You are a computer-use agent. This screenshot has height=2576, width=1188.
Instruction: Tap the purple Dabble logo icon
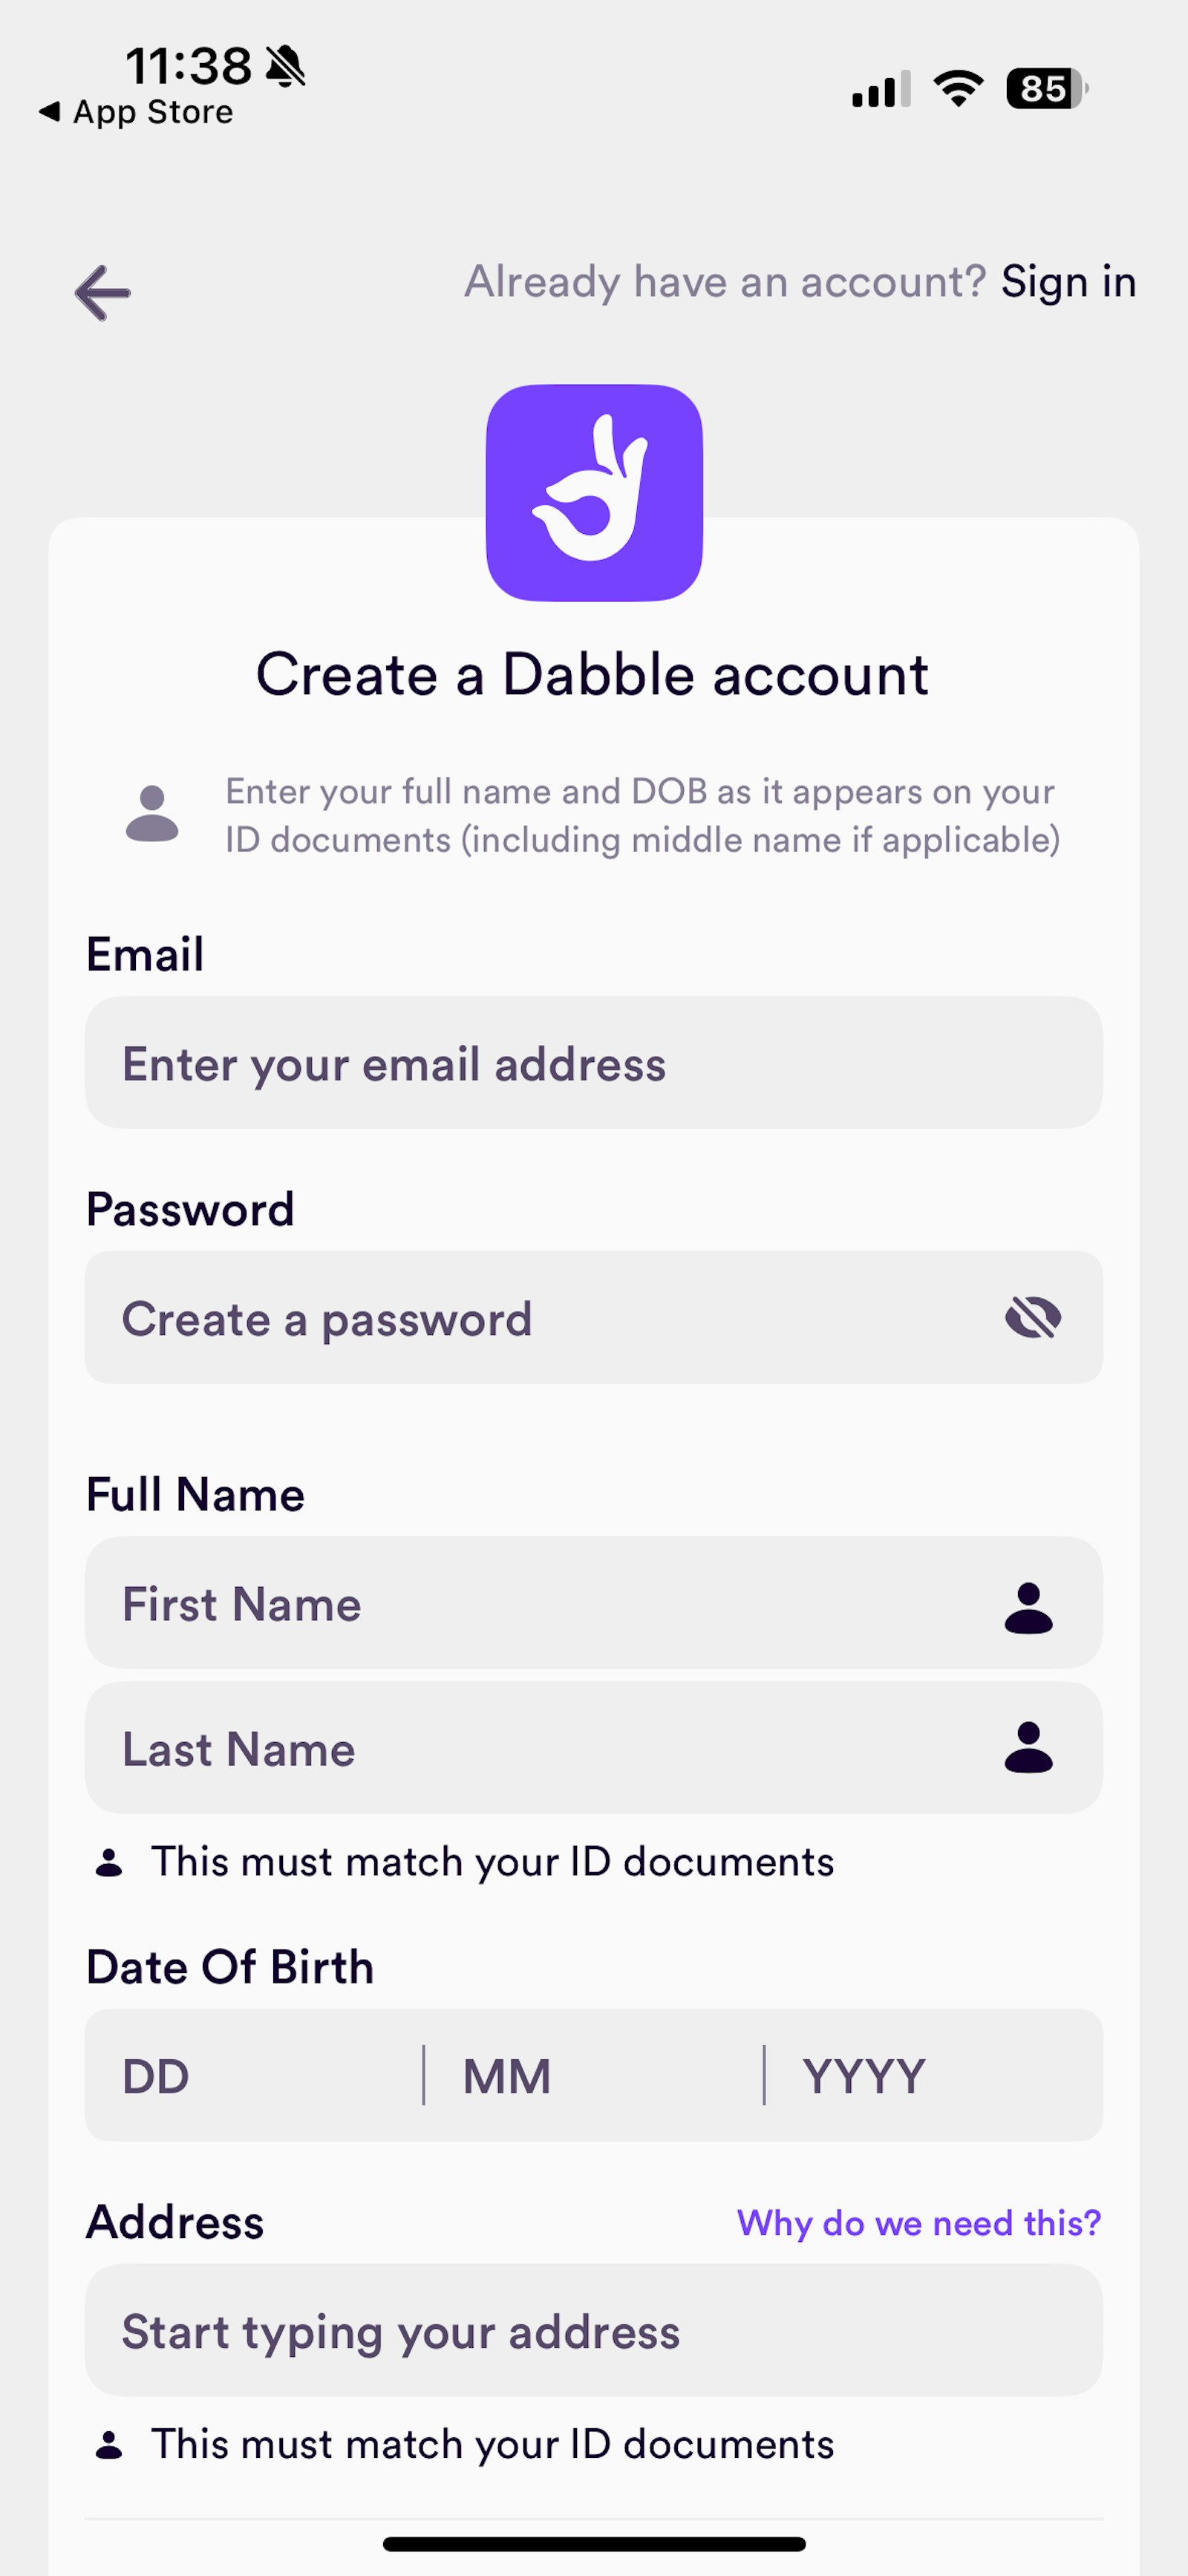pos(594,492)
